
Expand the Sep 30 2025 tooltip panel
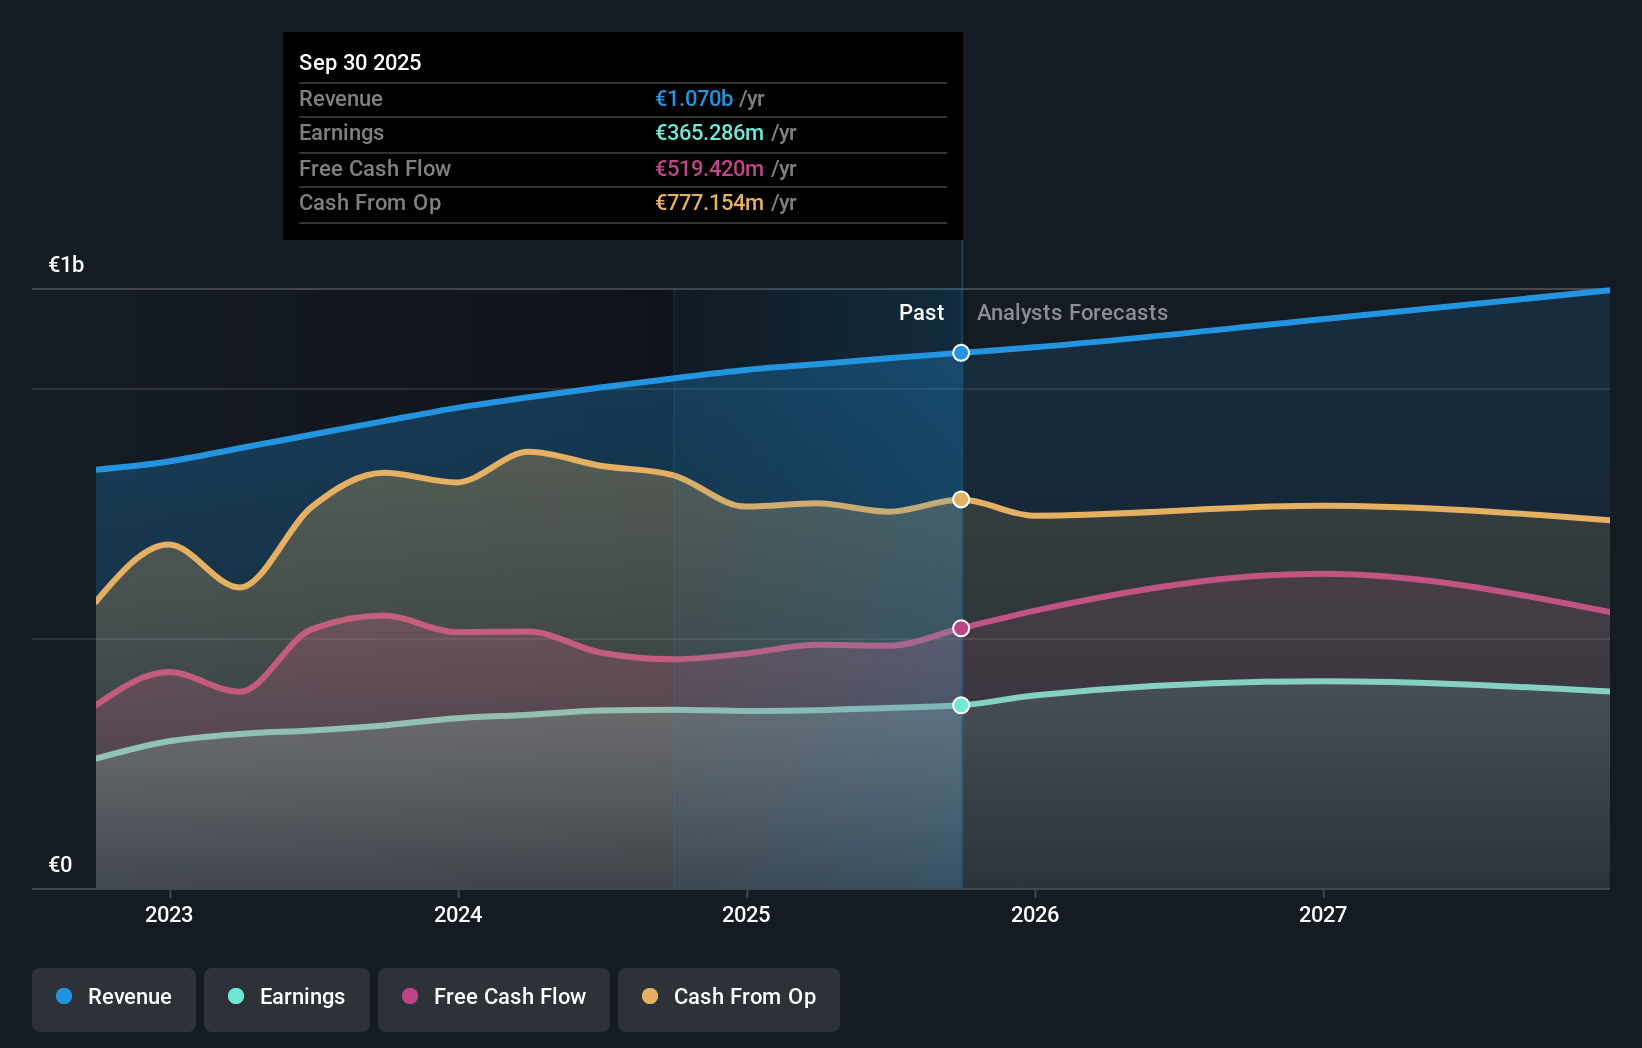tap(622, 62)
